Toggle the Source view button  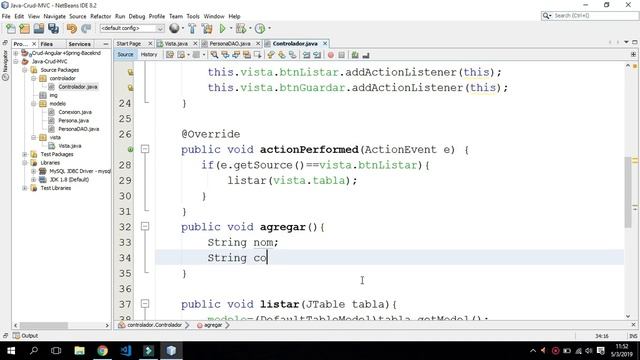[125, 54]
